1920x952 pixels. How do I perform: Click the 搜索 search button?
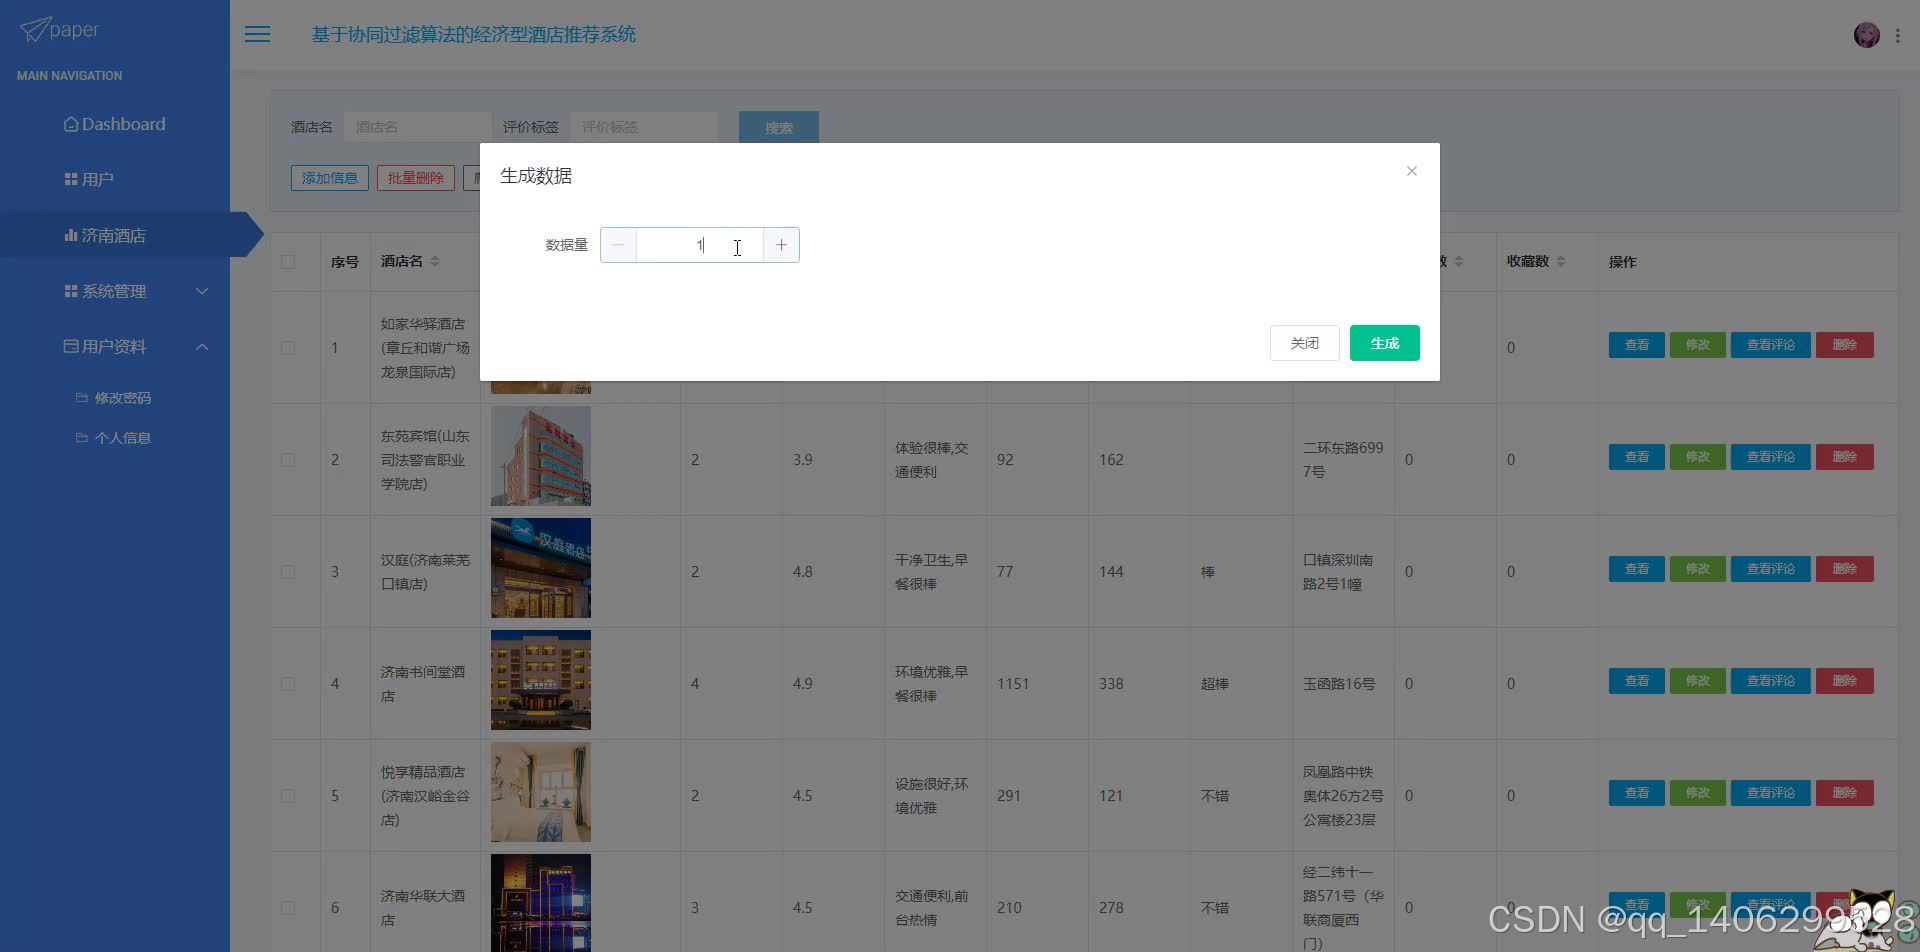[x=778, y=127]
